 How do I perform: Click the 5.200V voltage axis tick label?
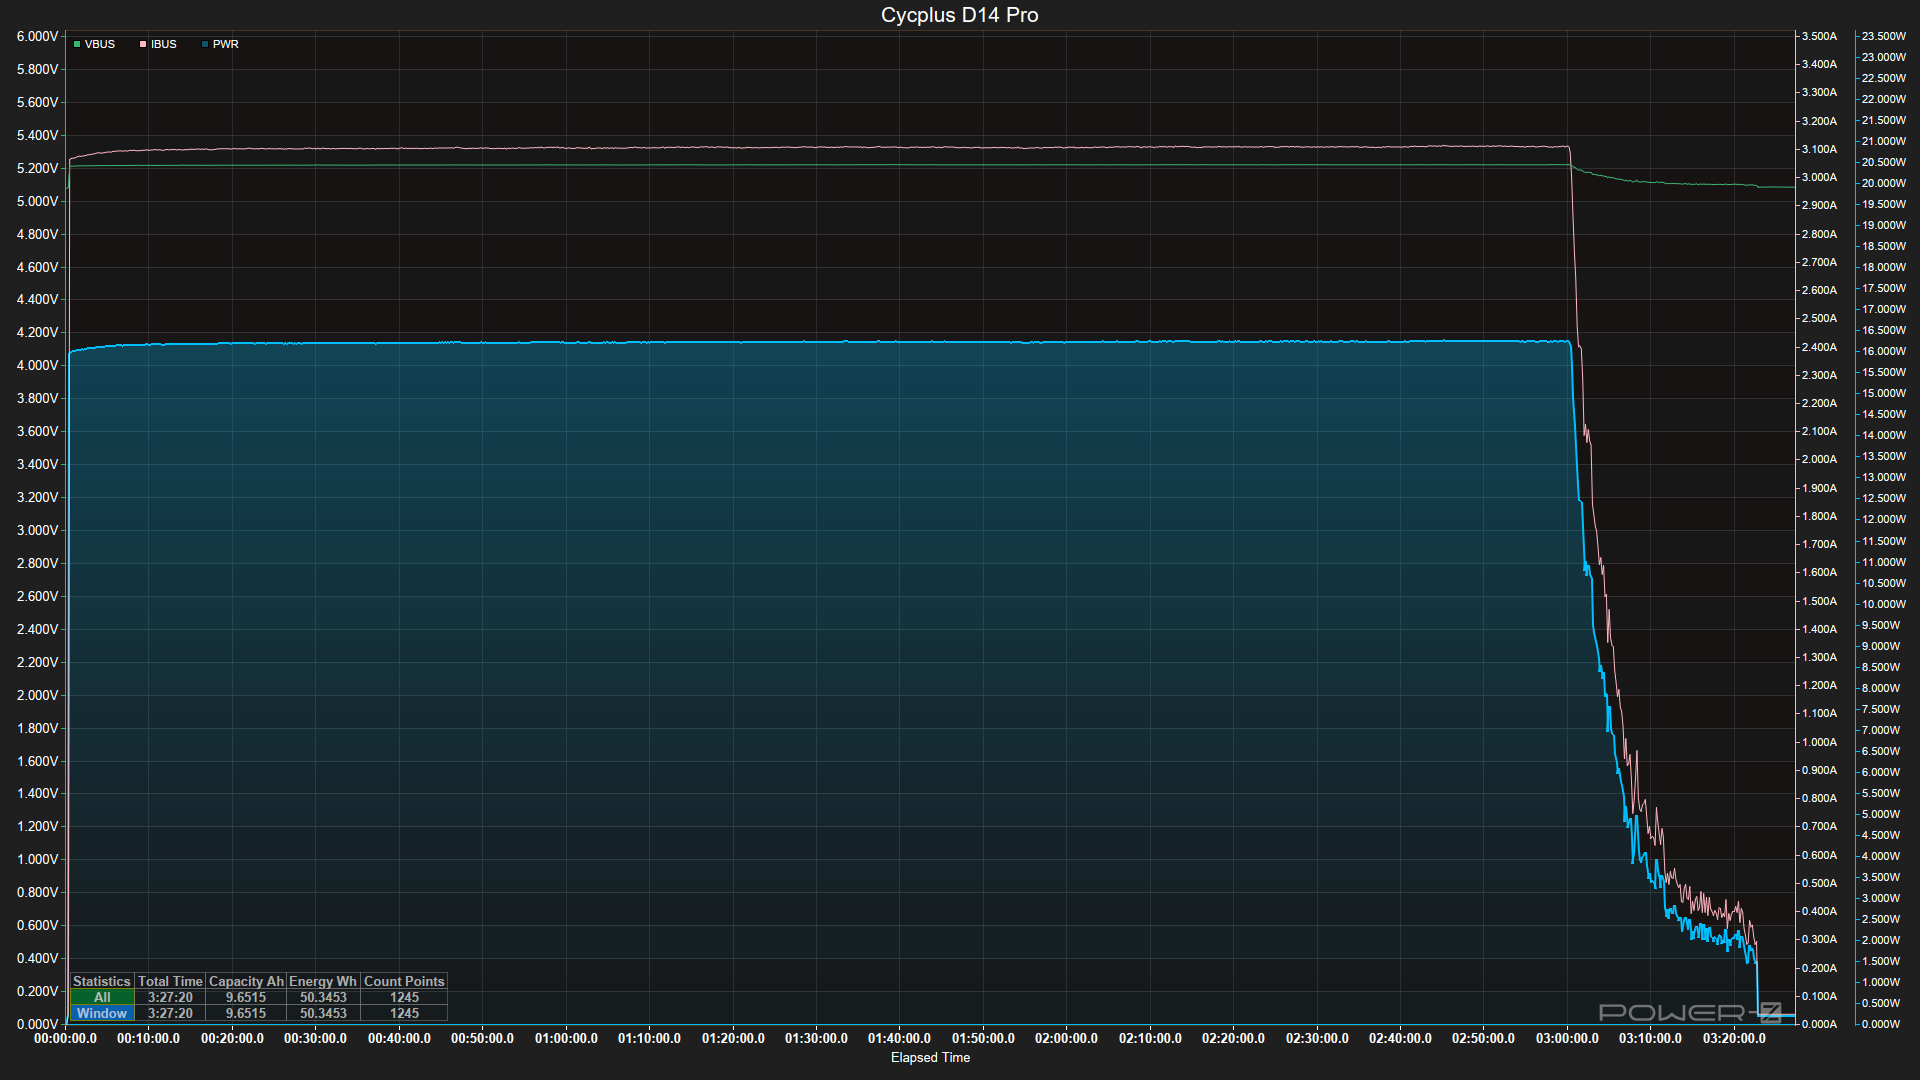pos(37,168)
